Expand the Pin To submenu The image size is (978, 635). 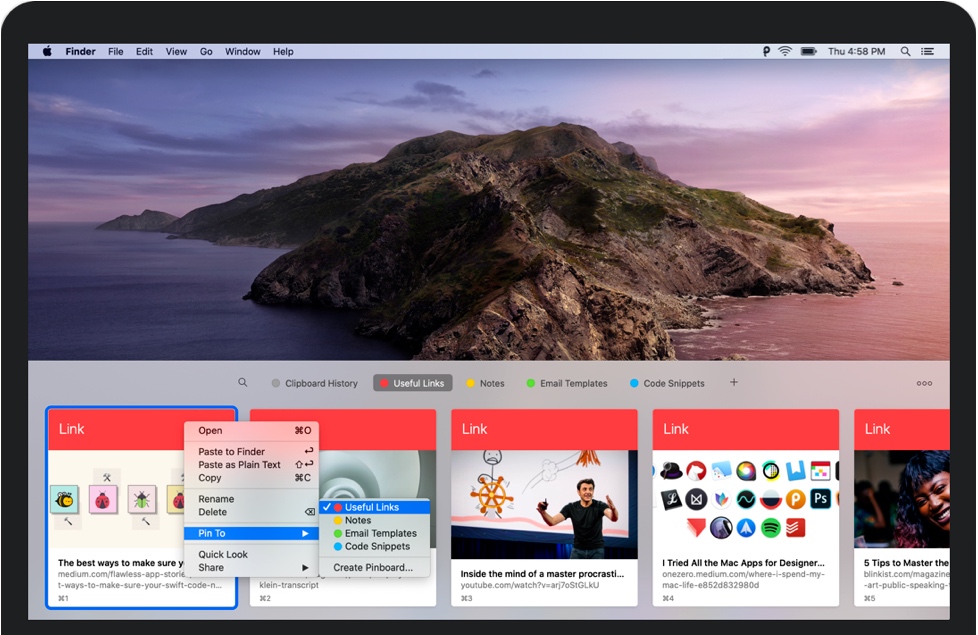tap(252, 533)
